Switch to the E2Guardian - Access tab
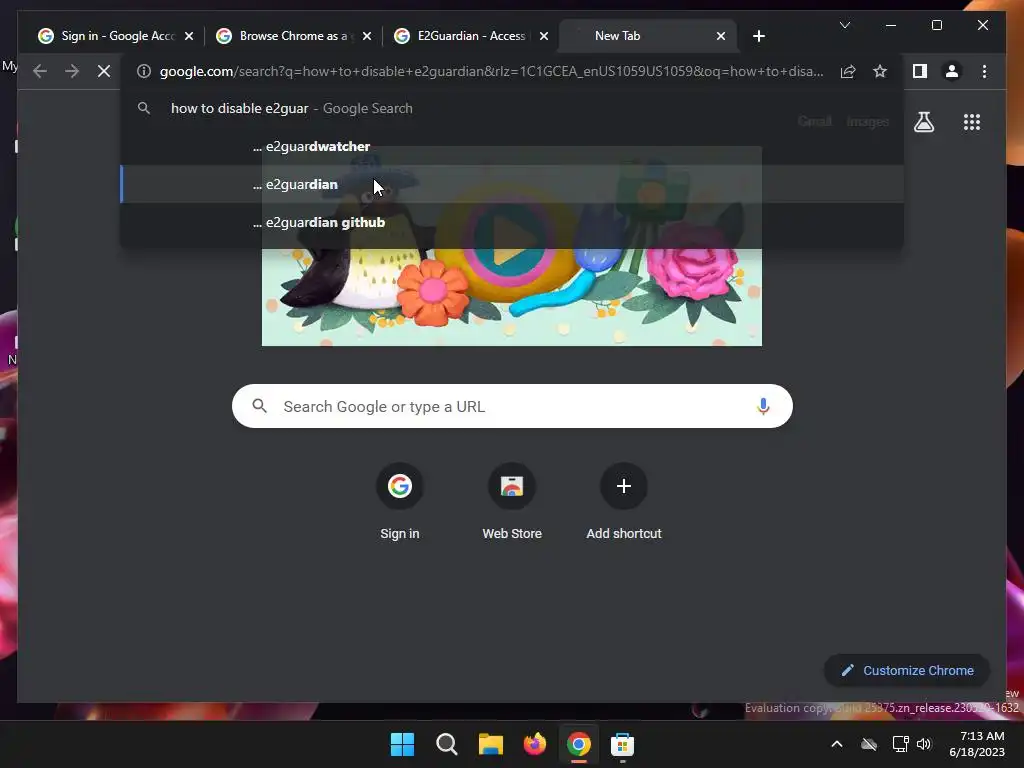Image resolution: width=1024 pixels, height=768 pixels. point(472,36)
